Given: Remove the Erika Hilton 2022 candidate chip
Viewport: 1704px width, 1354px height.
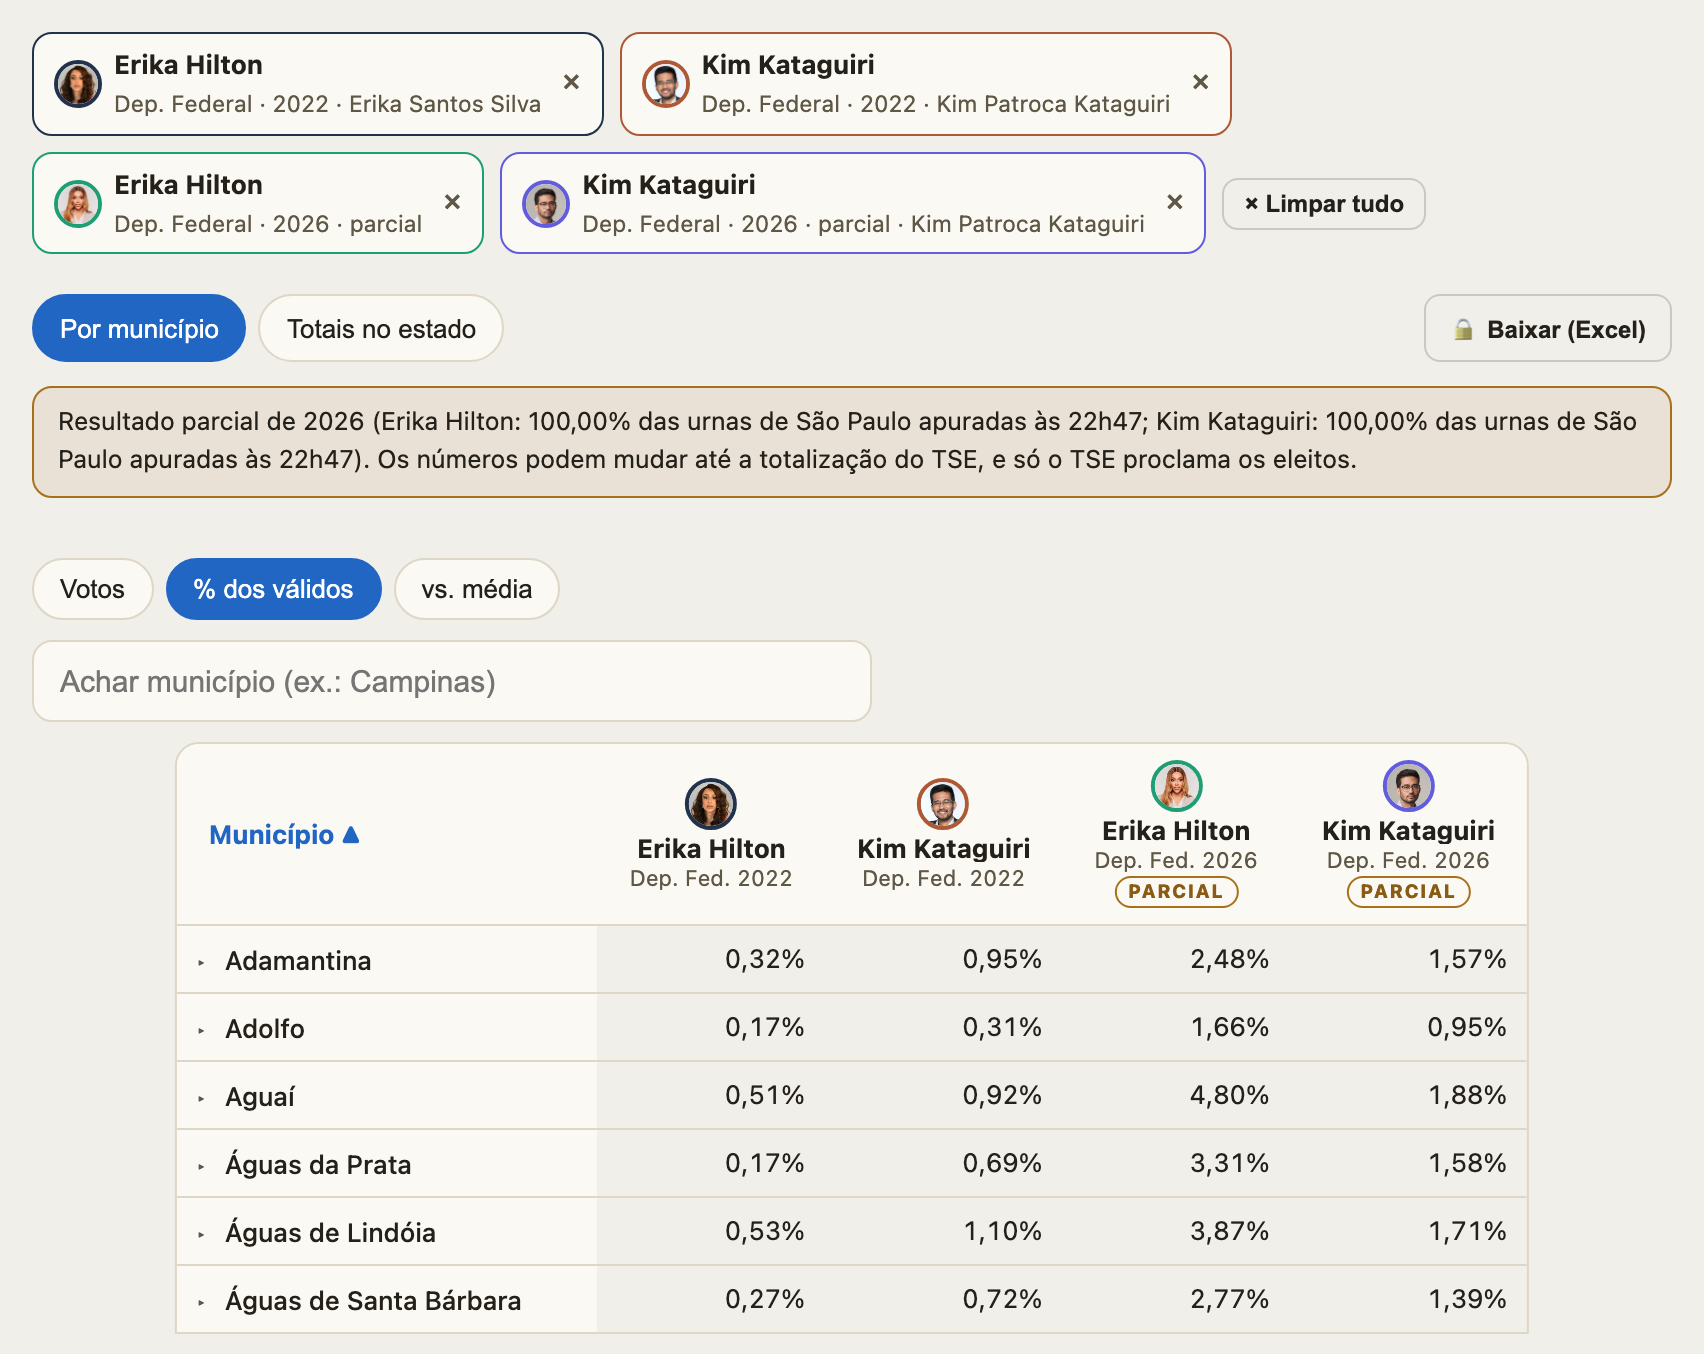Looking at the screenshot, I should [x=571, y=82].
